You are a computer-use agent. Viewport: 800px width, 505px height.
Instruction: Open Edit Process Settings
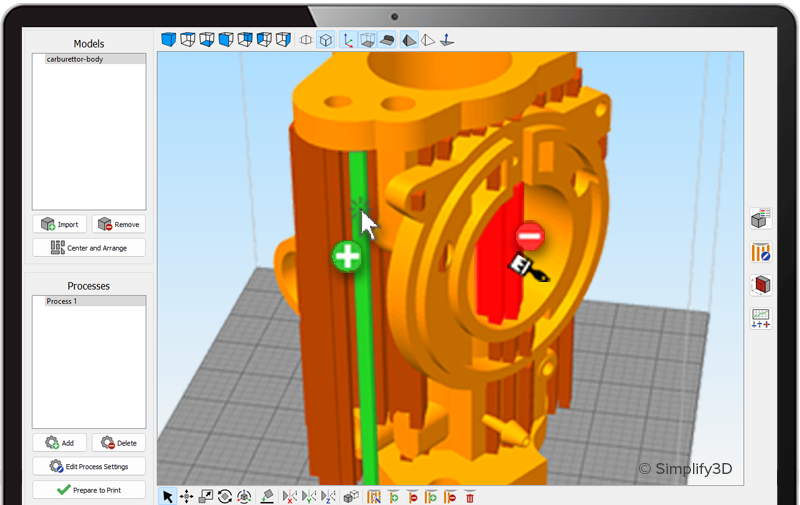89,466
